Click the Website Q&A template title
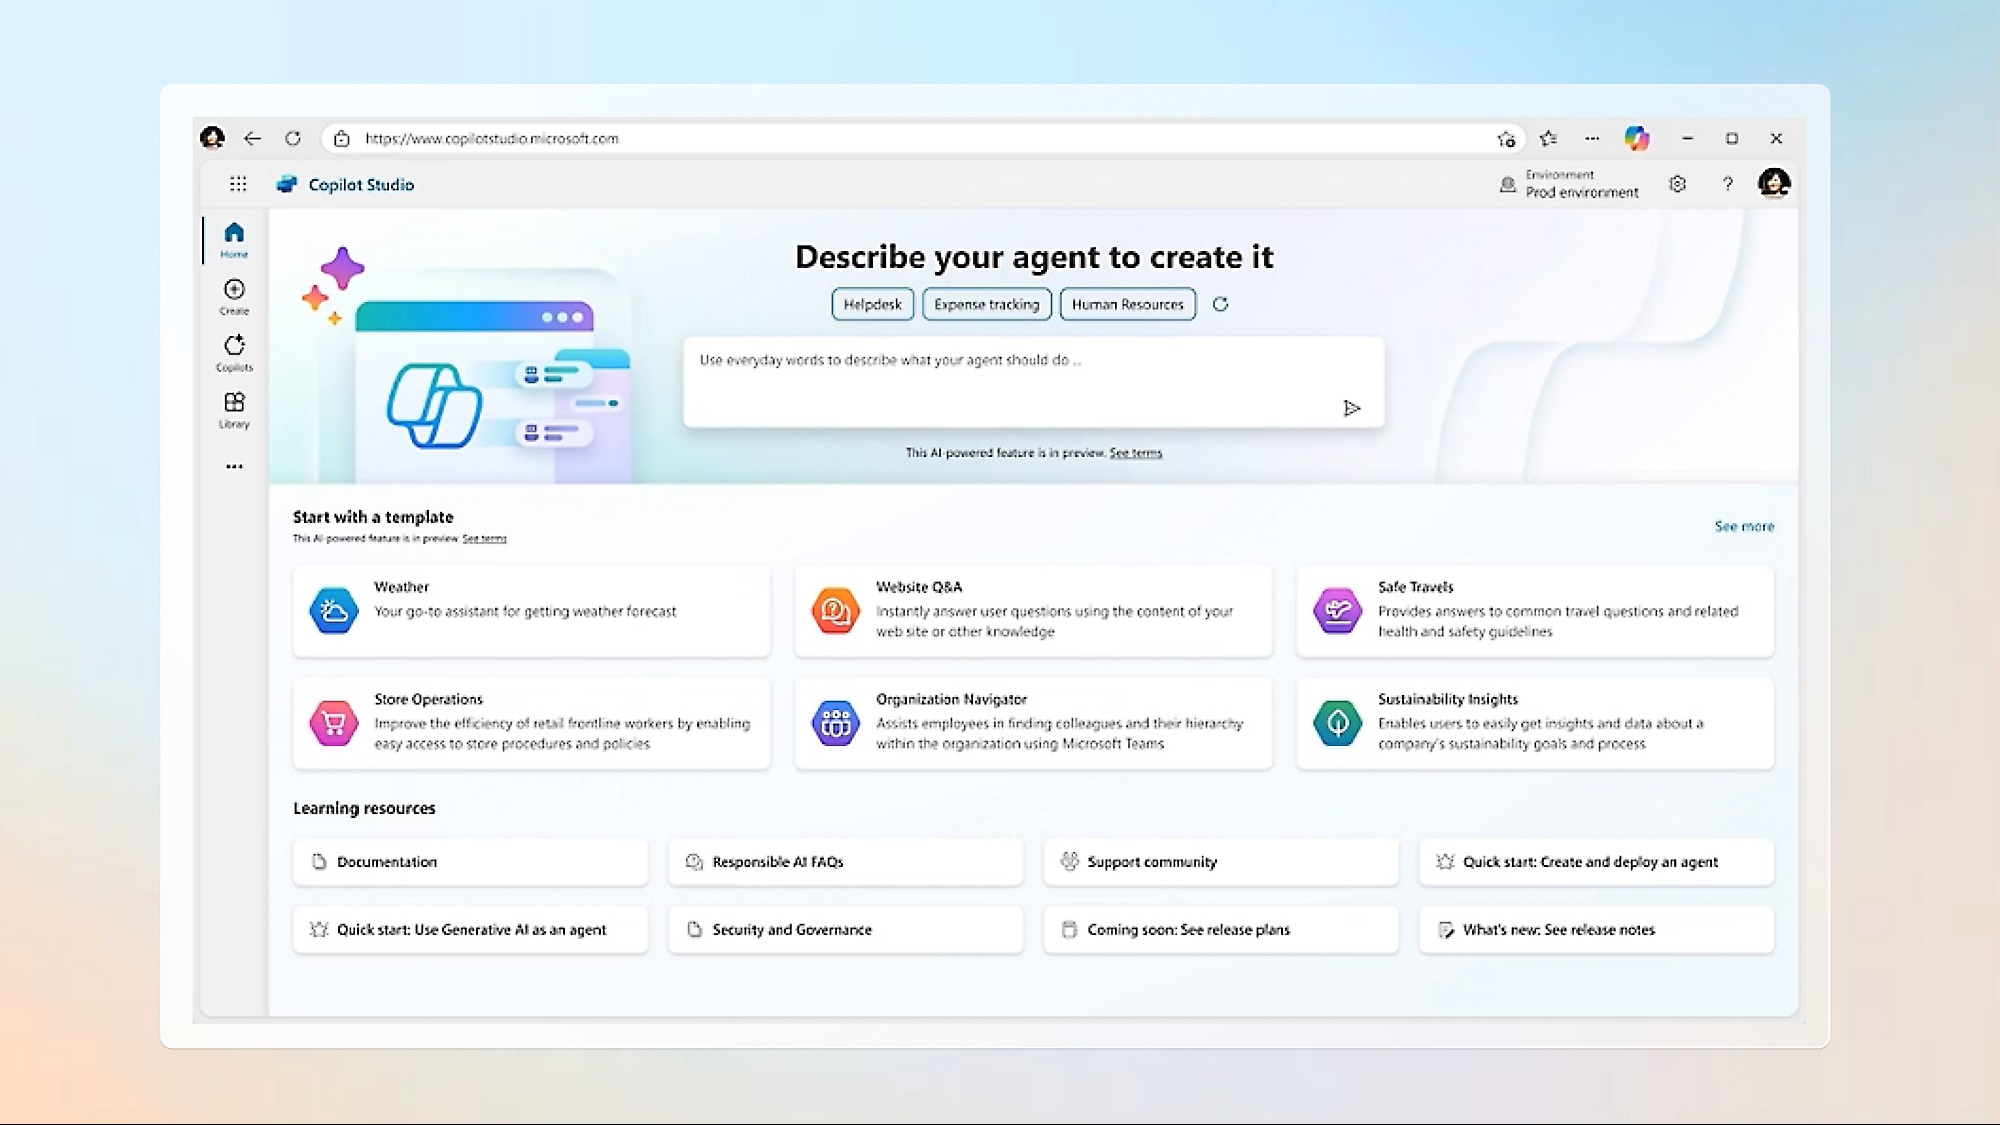This screenshot has height=1125, width=2000. (918, 587)
